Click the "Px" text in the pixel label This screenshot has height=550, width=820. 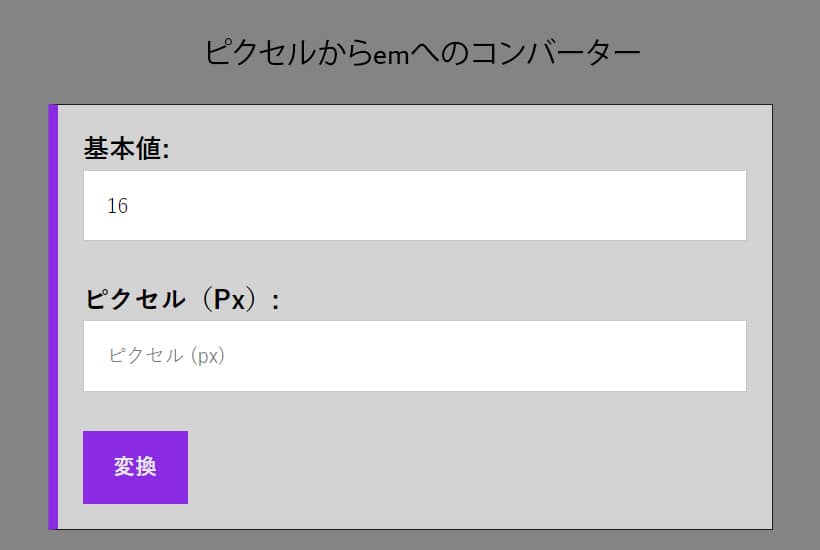click(230, 299)
